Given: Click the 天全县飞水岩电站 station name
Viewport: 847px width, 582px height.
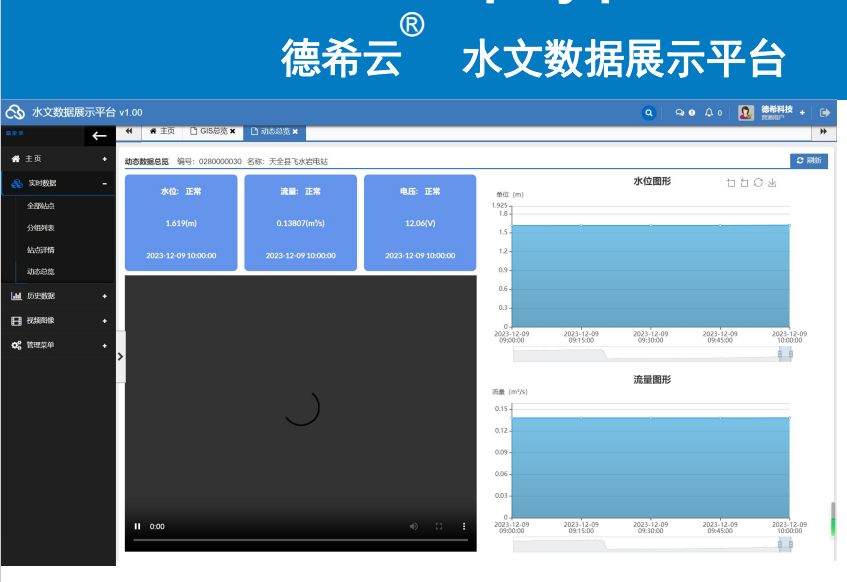Looking at the screenshot, I should 298,162.
